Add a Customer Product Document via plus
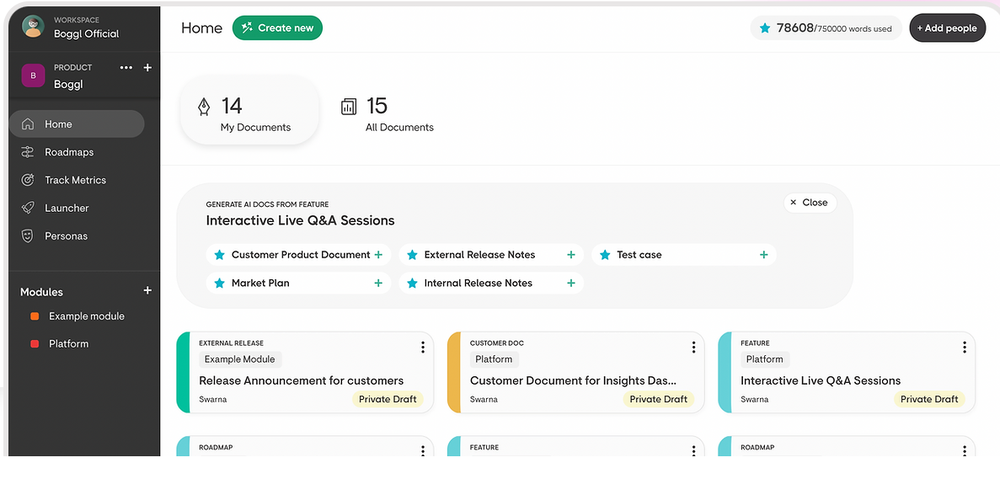 click(378, 255)
